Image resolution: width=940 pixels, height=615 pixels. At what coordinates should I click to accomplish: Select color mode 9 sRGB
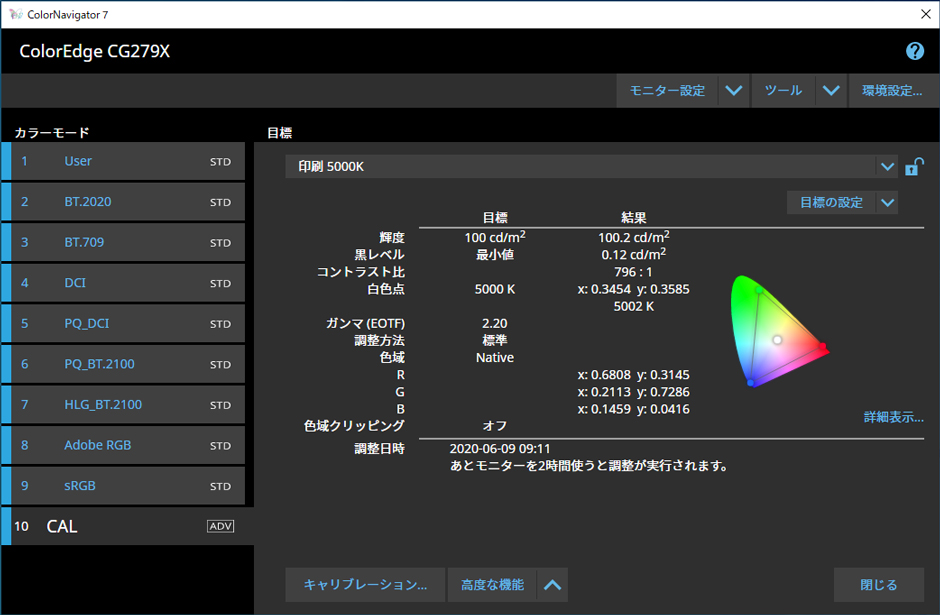point(123,486)
